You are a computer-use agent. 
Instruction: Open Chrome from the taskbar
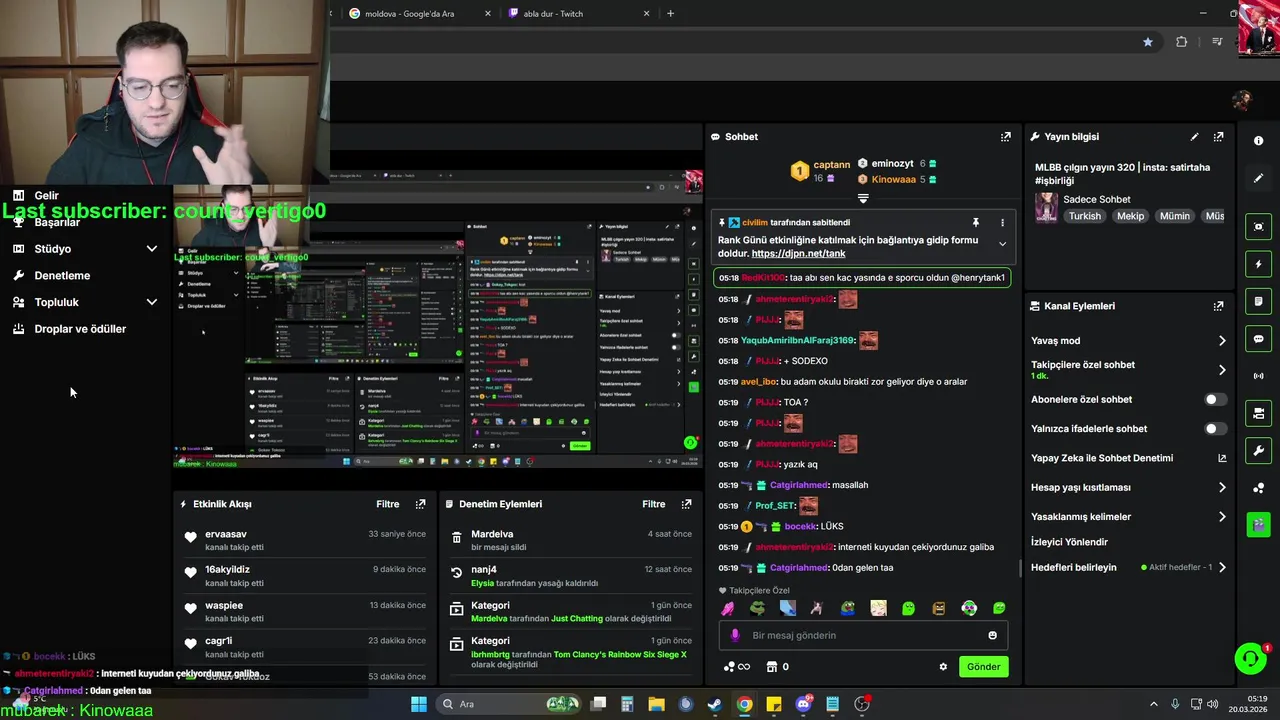744,704
